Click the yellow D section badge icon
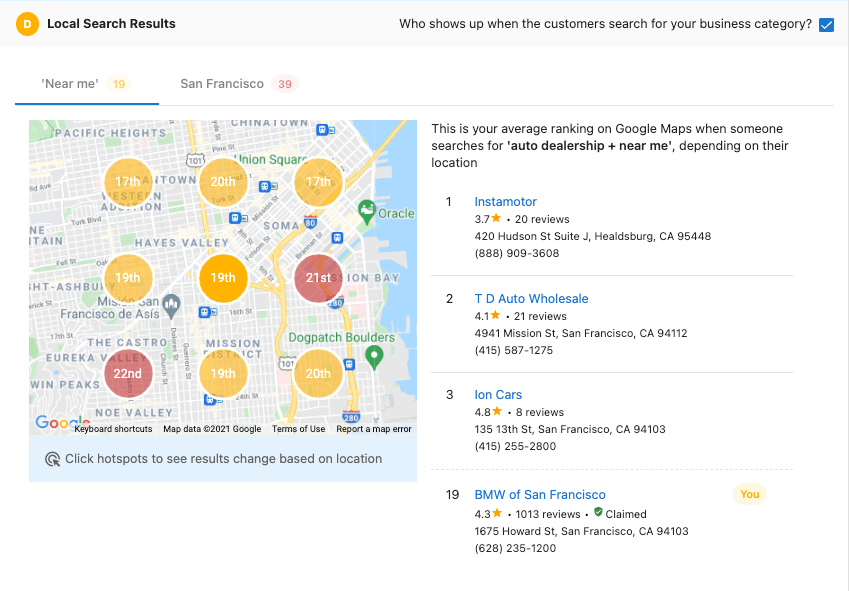This screenshot has width=849, height=591. [x=28, y=24]
